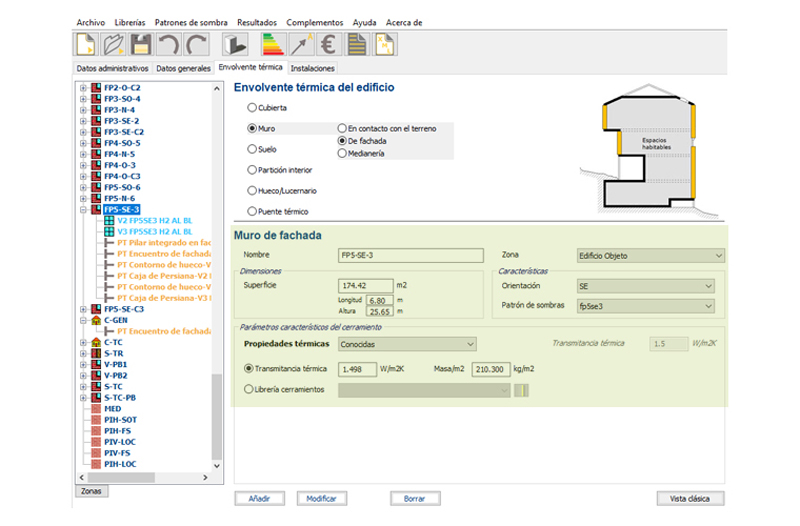
Task: Click the Masa/m2 field showing 210.300
Action: click(491, 369)
